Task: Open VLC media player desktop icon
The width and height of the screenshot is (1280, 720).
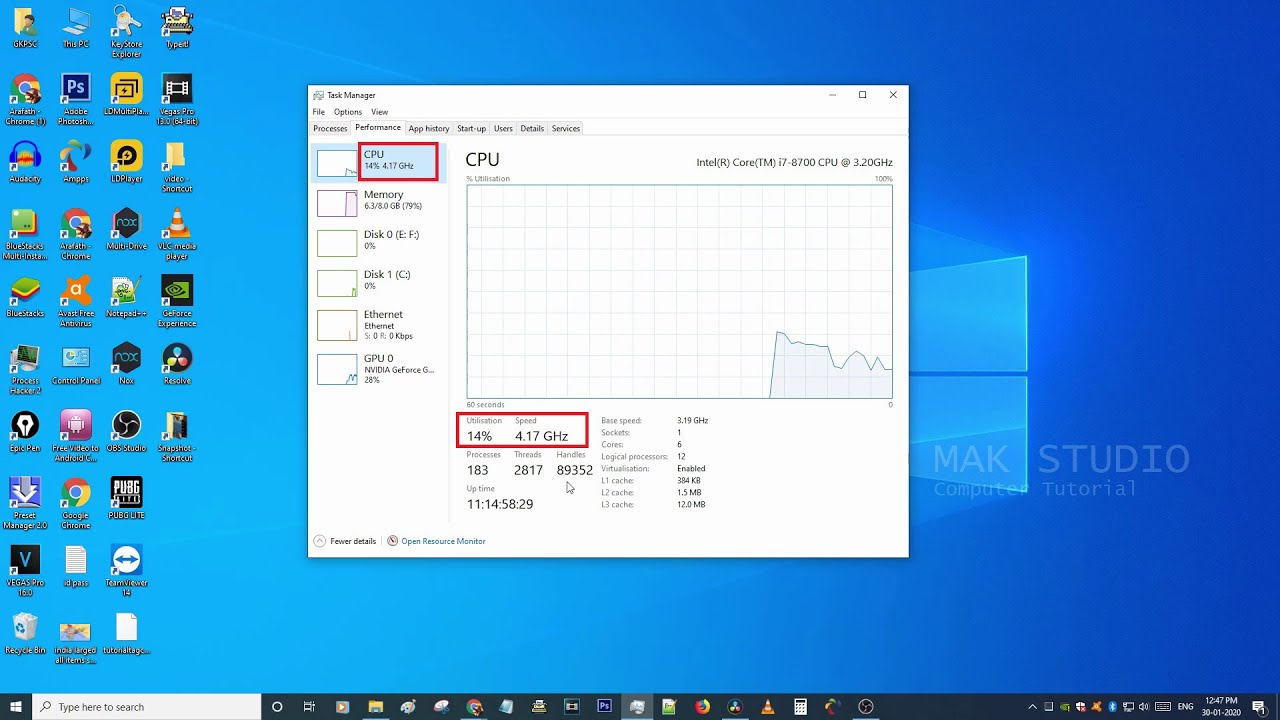Action: point(177,234)
